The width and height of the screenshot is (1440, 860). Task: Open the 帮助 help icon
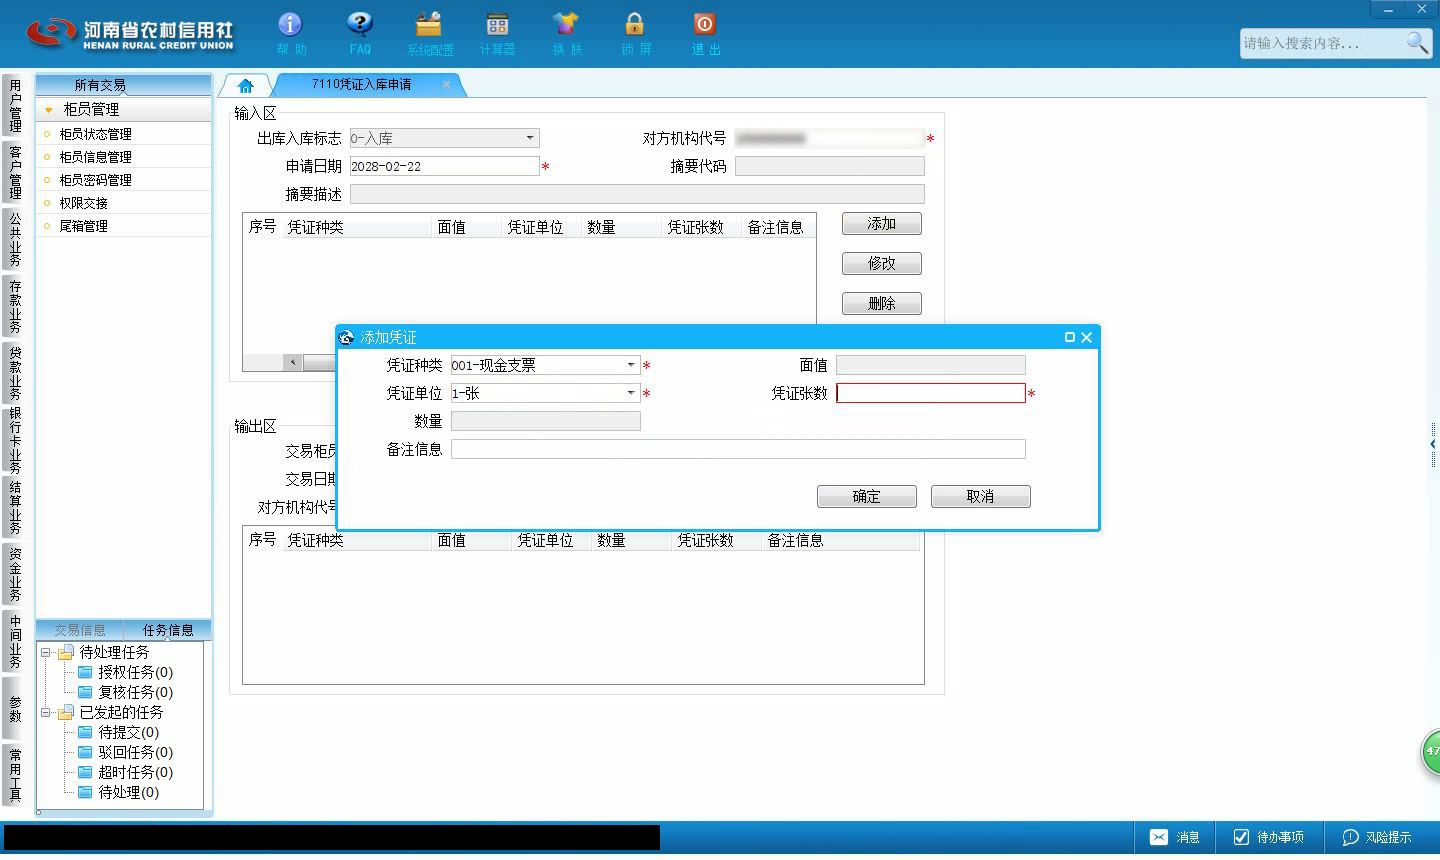click(x=290, y=33)
